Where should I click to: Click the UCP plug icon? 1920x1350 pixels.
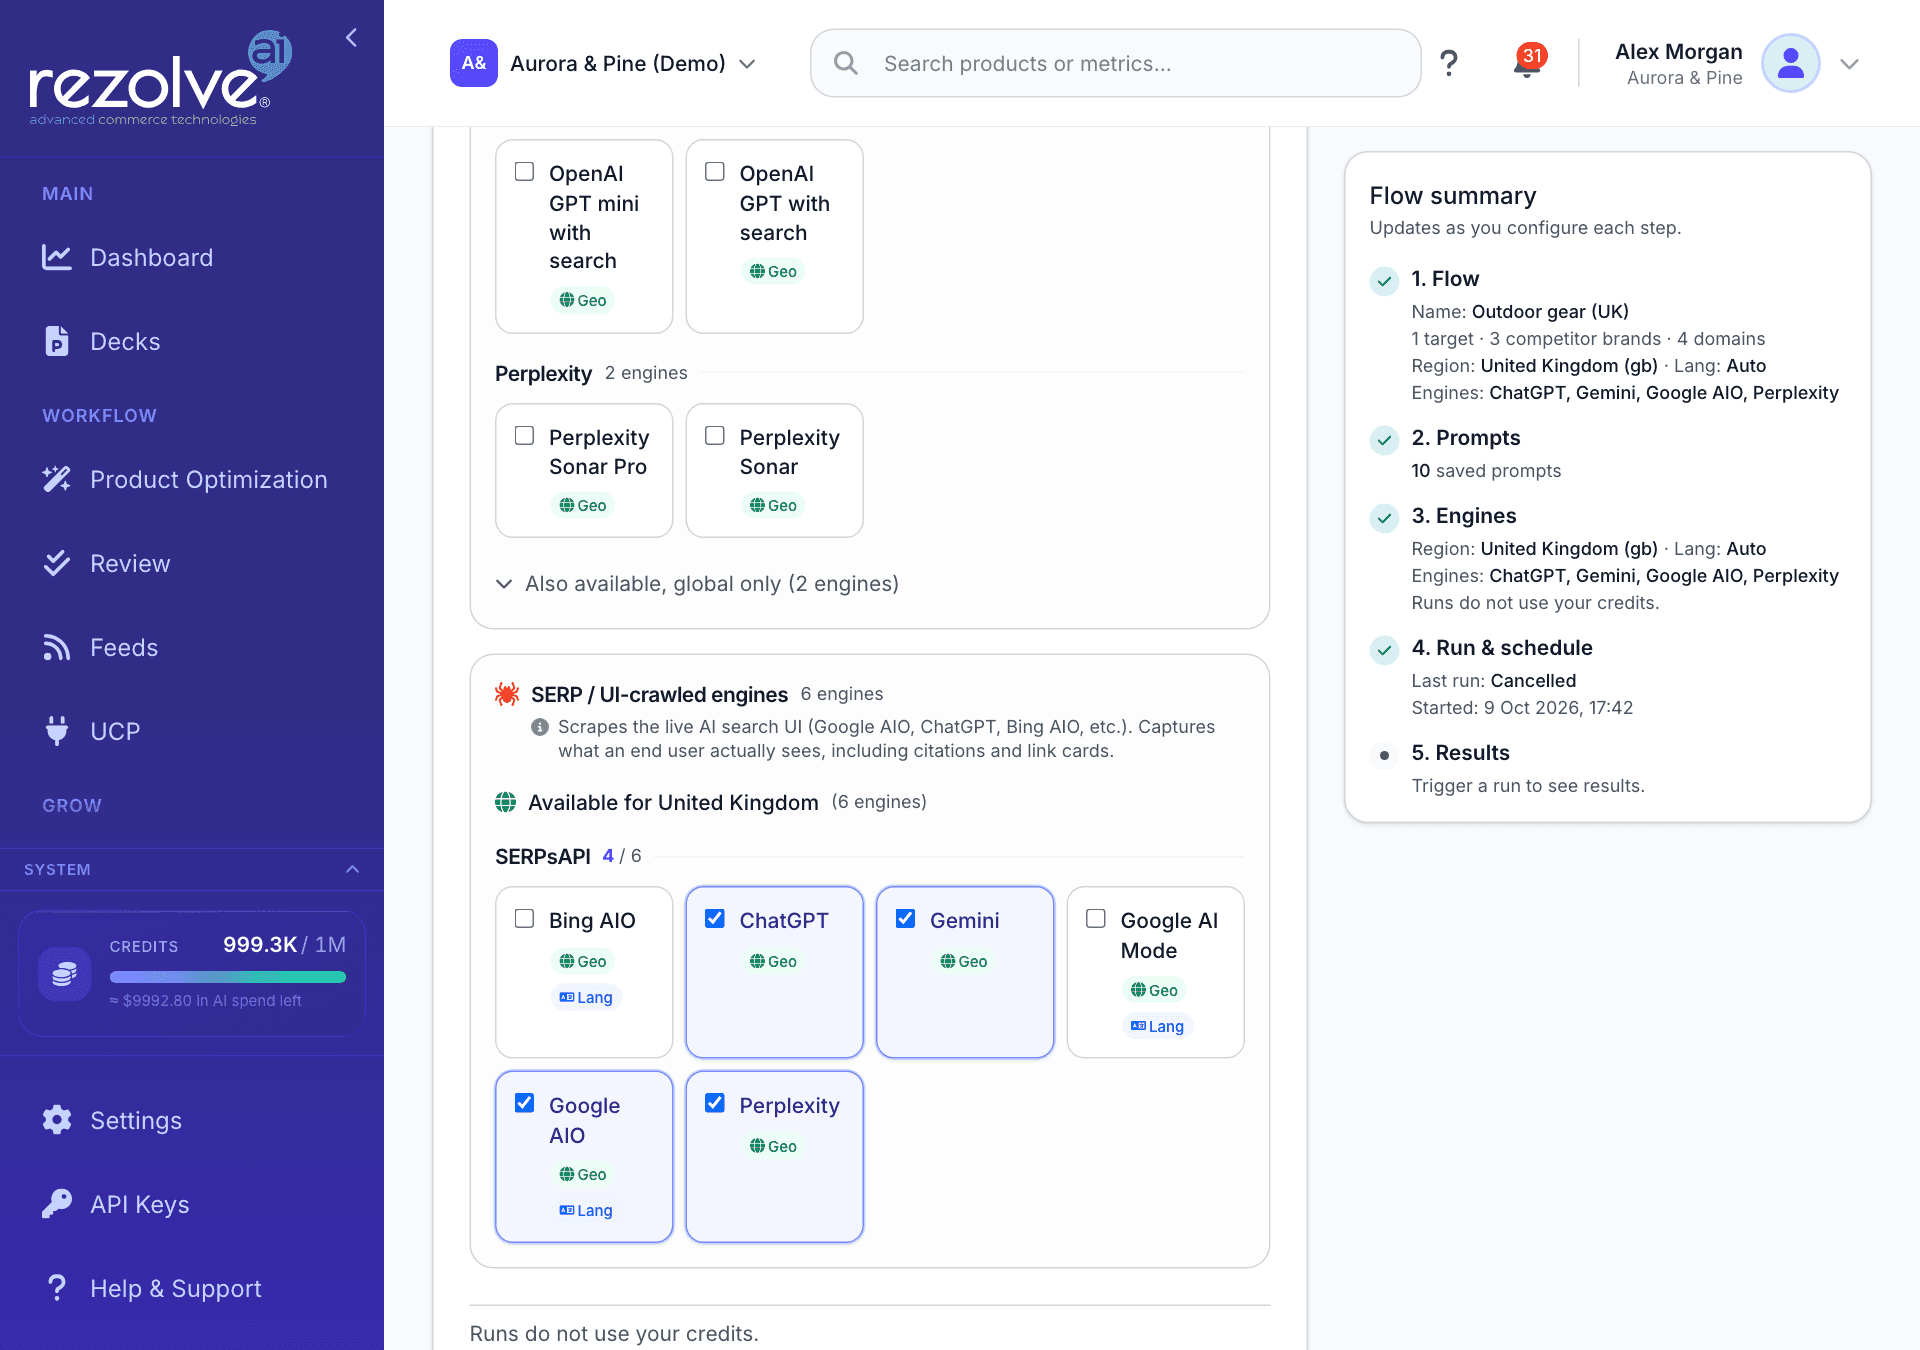(x=57, y=731)
